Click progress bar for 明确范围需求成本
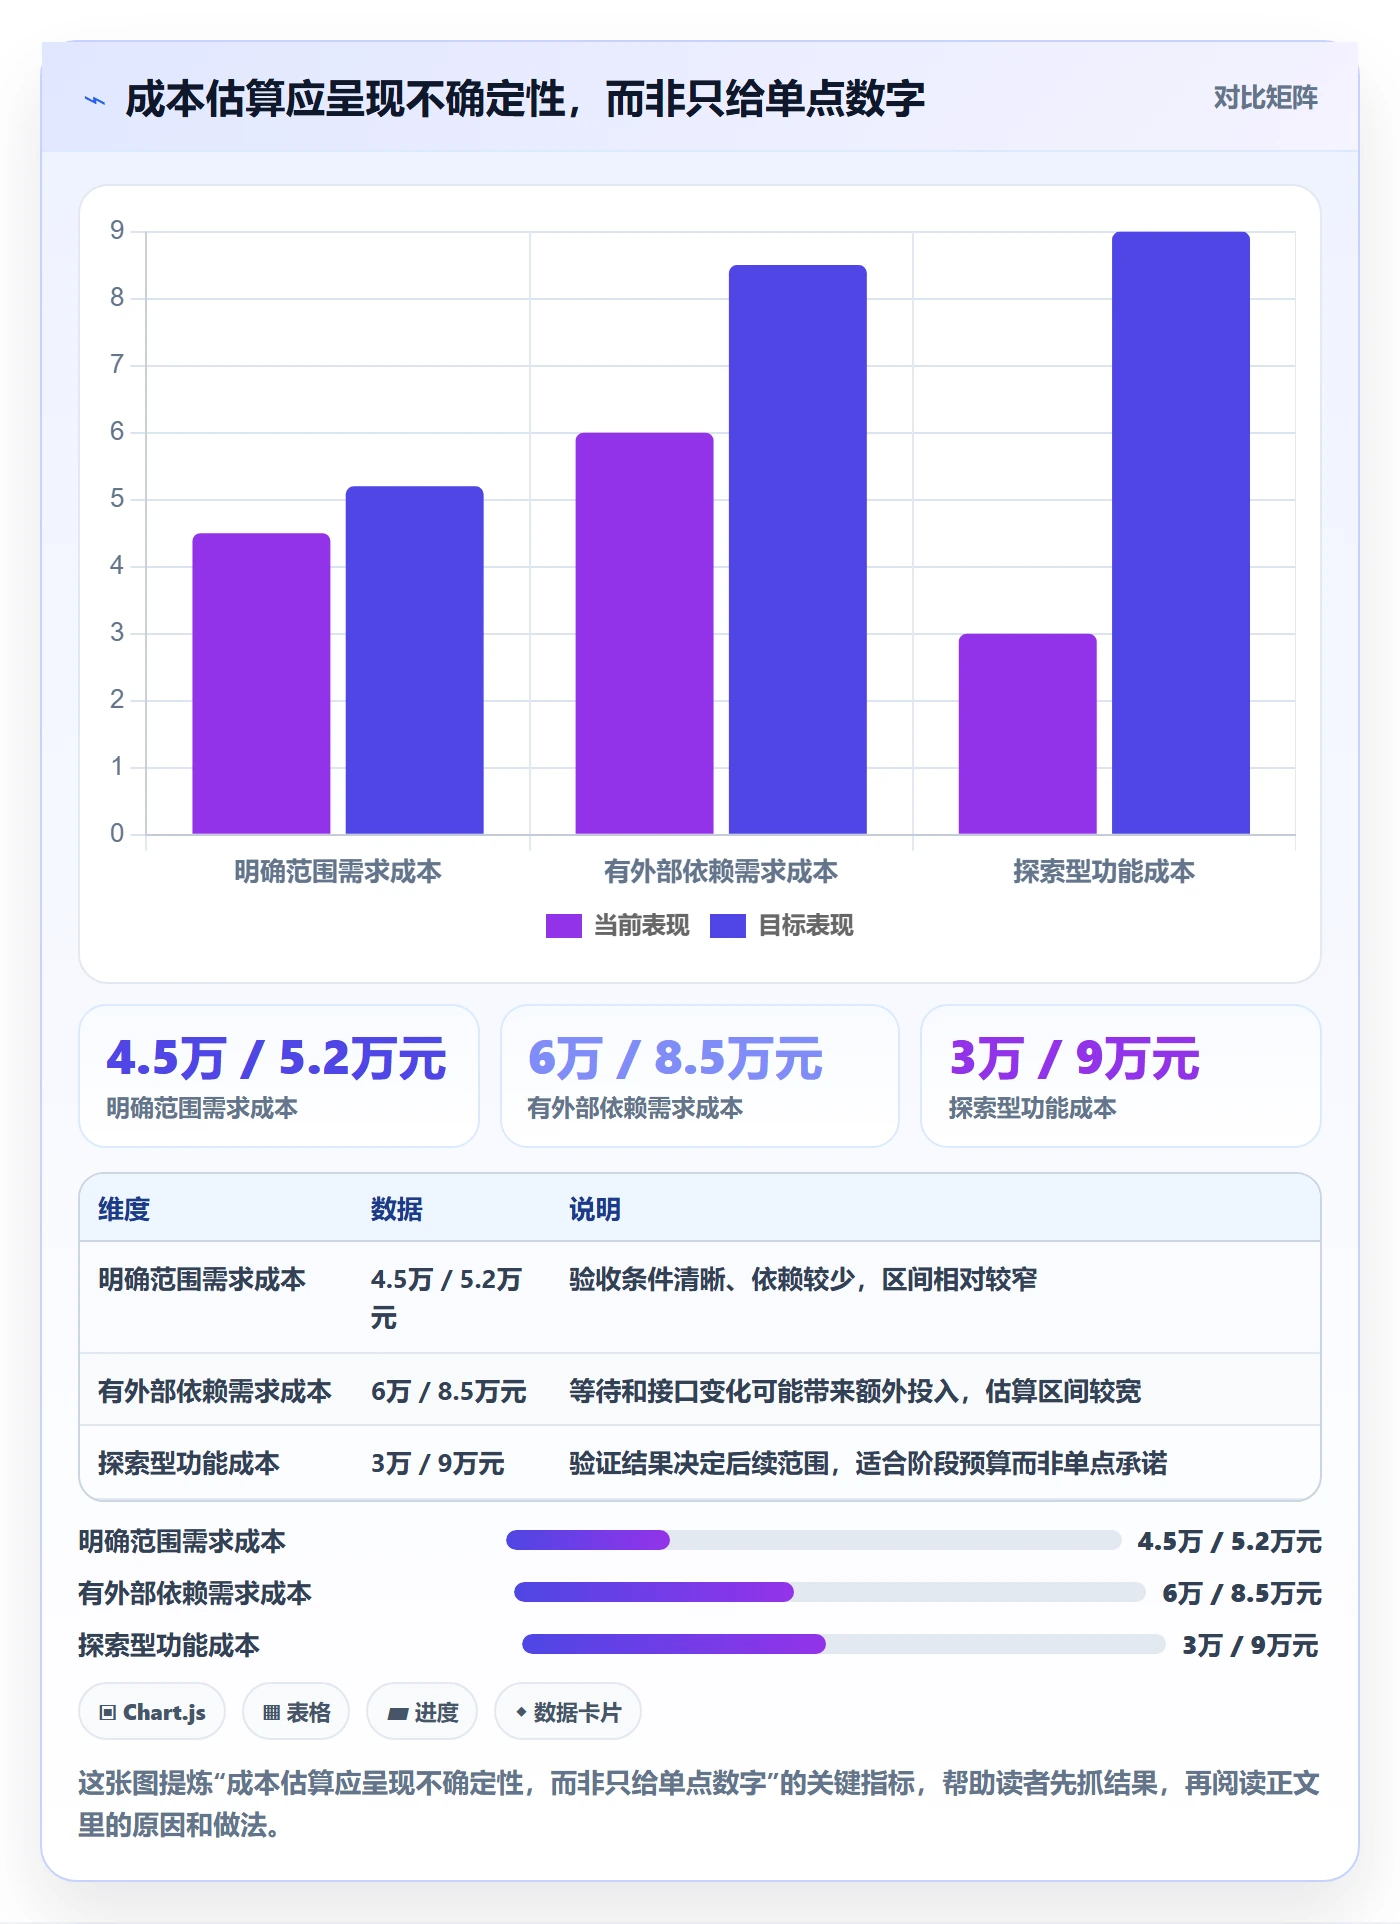1400x1924 pixels. [x=813, y=1540]
